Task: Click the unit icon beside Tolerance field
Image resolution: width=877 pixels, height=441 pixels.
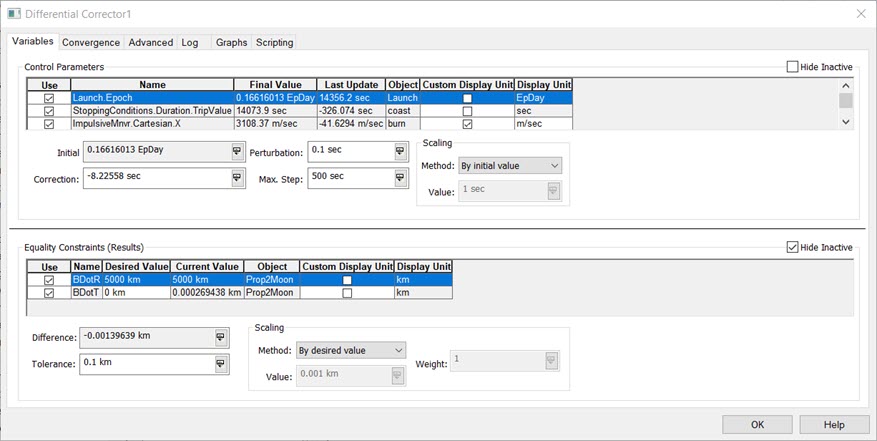Action: [x=221, y=364]
